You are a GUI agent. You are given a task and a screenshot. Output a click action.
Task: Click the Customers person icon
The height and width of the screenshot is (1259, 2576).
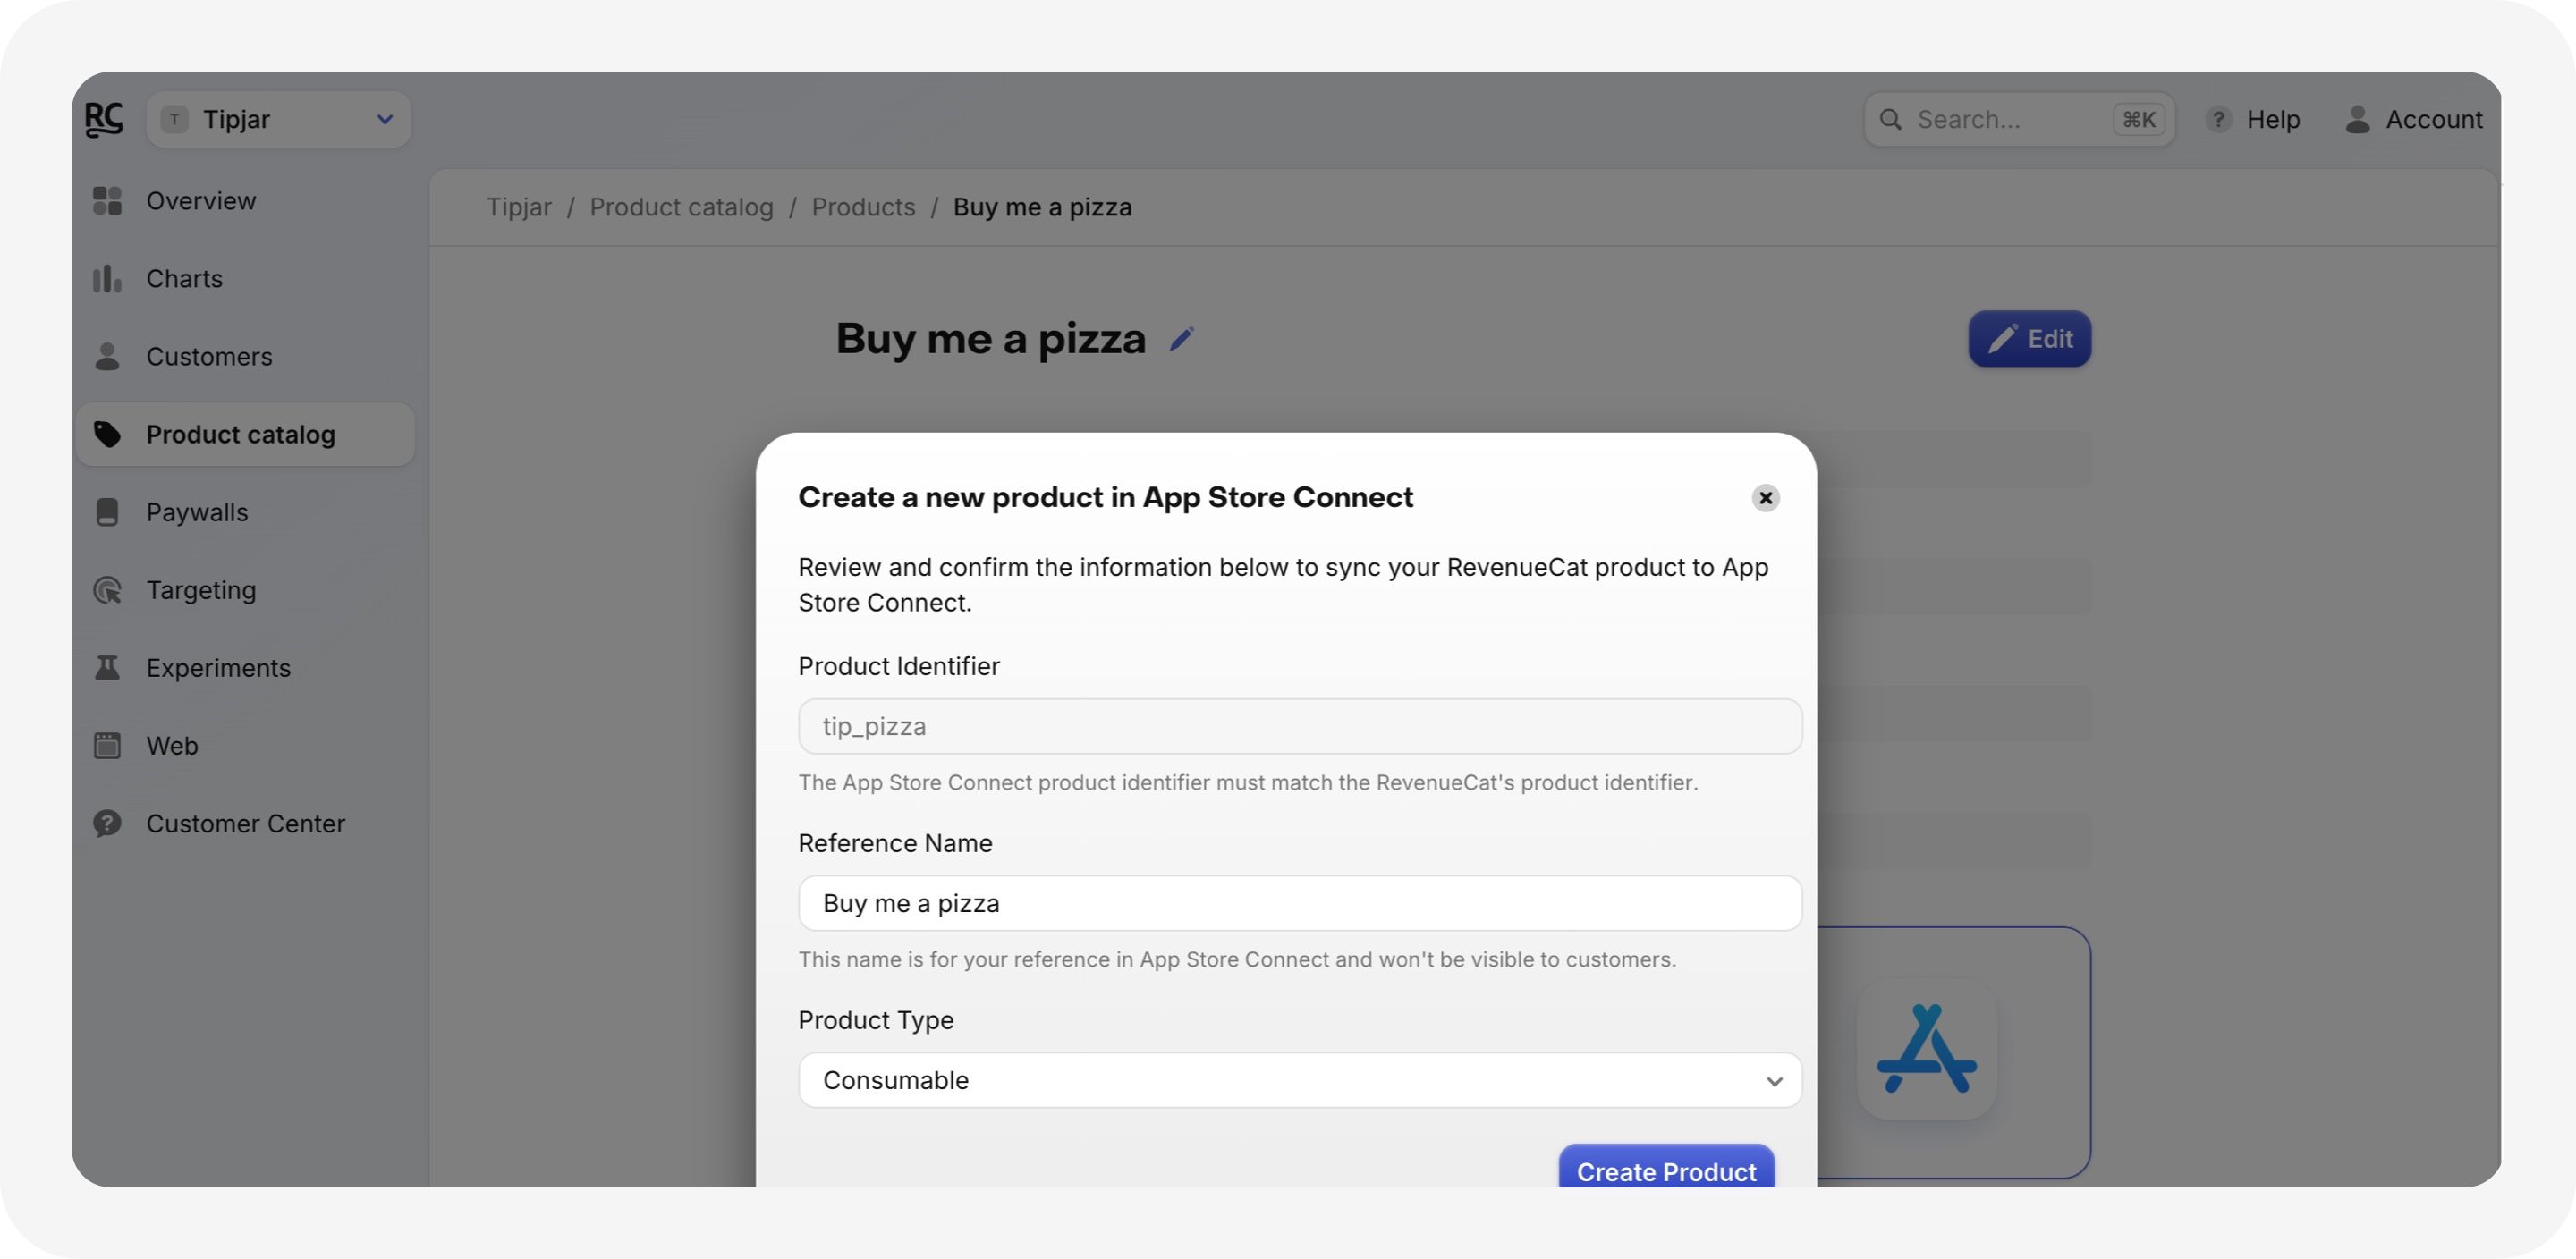click(107, 357)
